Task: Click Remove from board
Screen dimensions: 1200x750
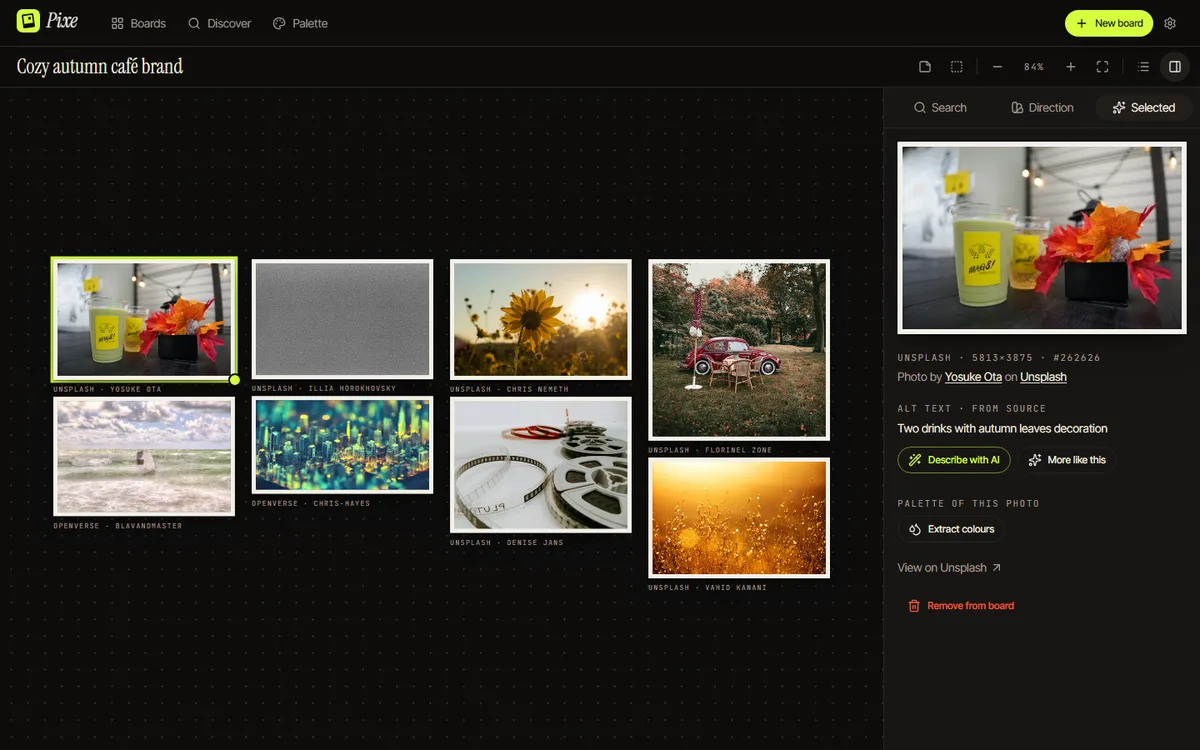Action: click(x=960, y=606)
